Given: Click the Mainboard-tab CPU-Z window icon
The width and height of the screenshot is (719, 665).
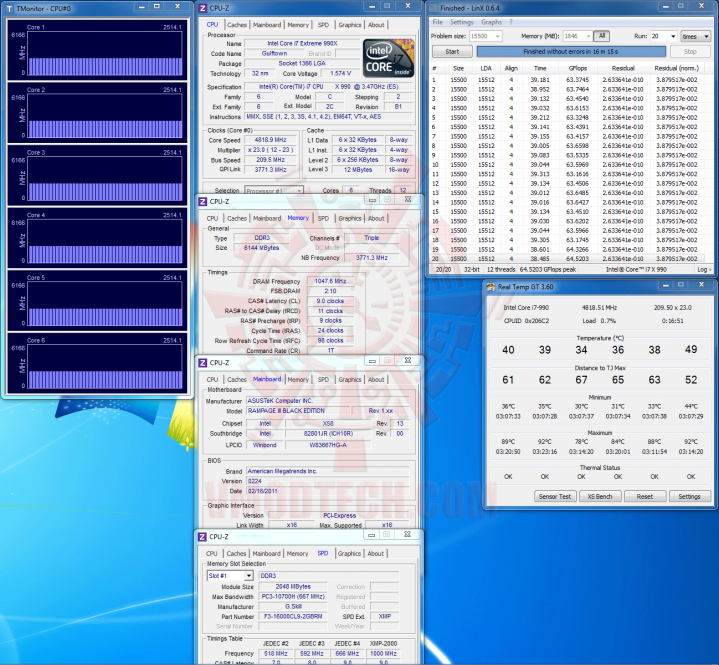Looking at the screenshot, I should [x=203, y=363].
